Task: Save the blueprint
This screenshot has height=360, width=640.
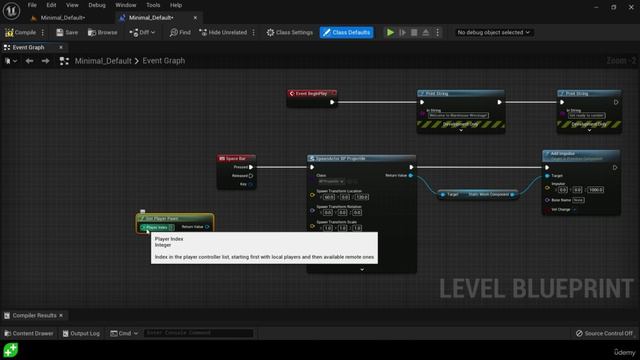Action: point(67,32)
